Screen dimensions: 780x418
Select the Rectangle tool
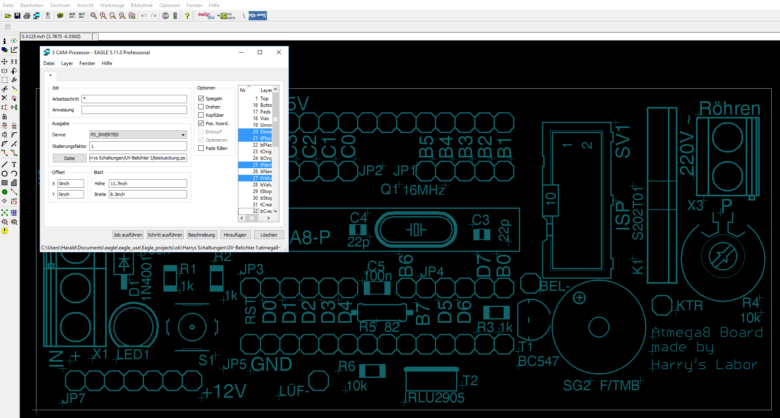coord(4,183)
